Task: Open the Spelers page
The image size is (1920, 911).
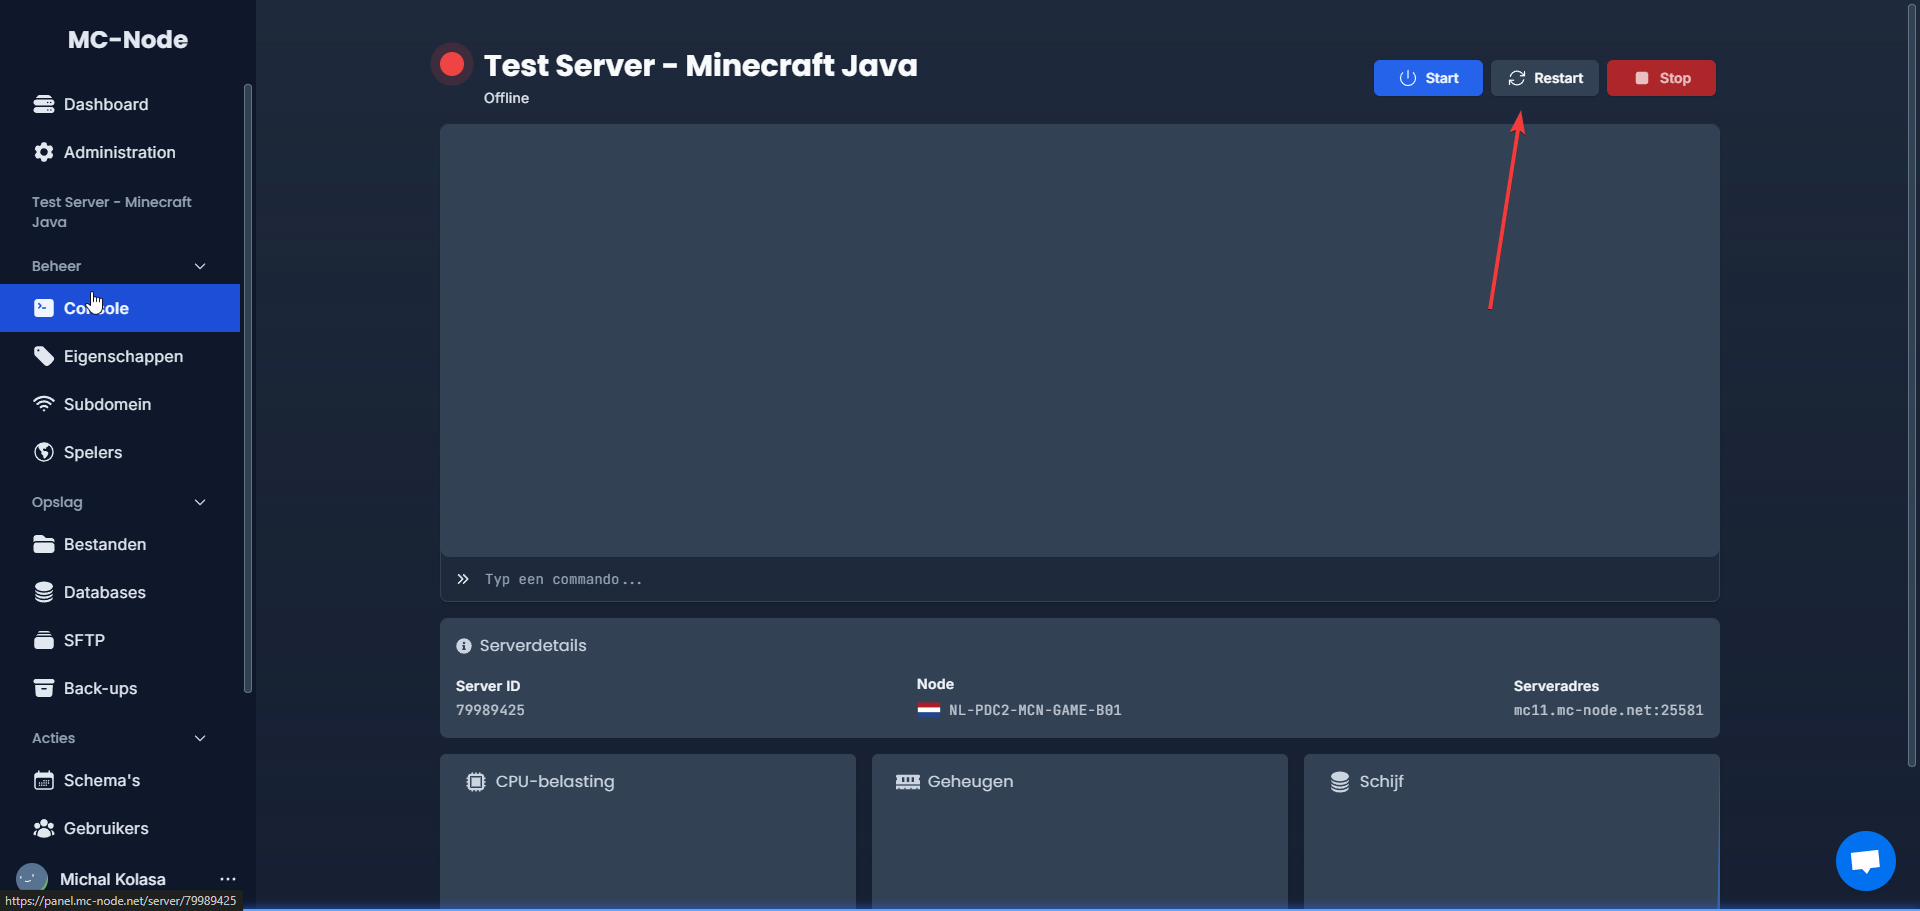Action: click(120, 452)
